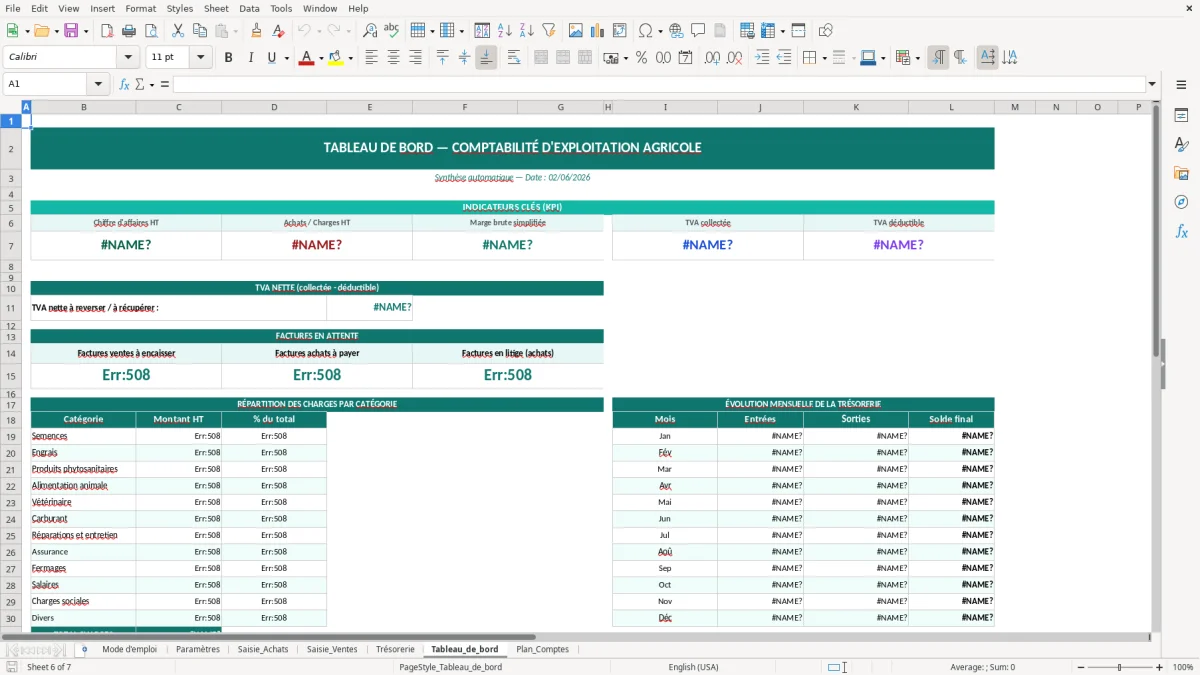Image resolution: width=1200 pixels, height=675 pixels.
Task: Click the zoom in plus button
Action: tap(1159, 667)
